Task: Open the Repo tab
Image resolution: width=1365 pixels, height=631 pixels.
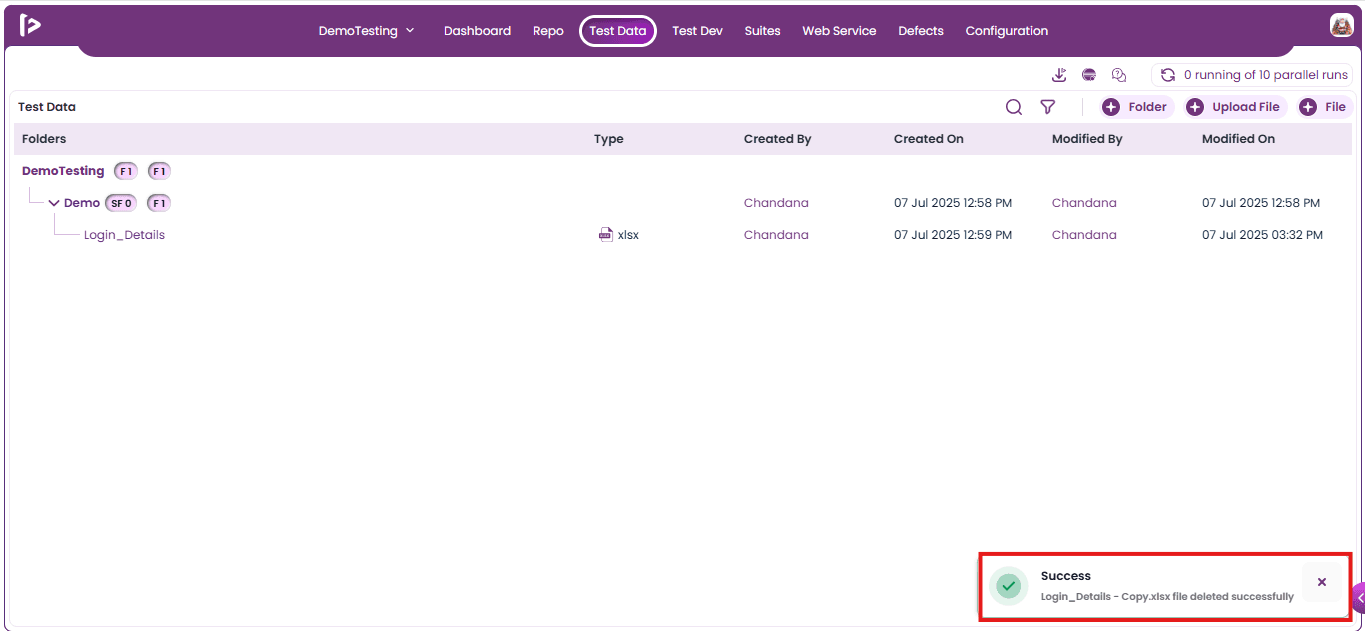Action: coord(548,31)
